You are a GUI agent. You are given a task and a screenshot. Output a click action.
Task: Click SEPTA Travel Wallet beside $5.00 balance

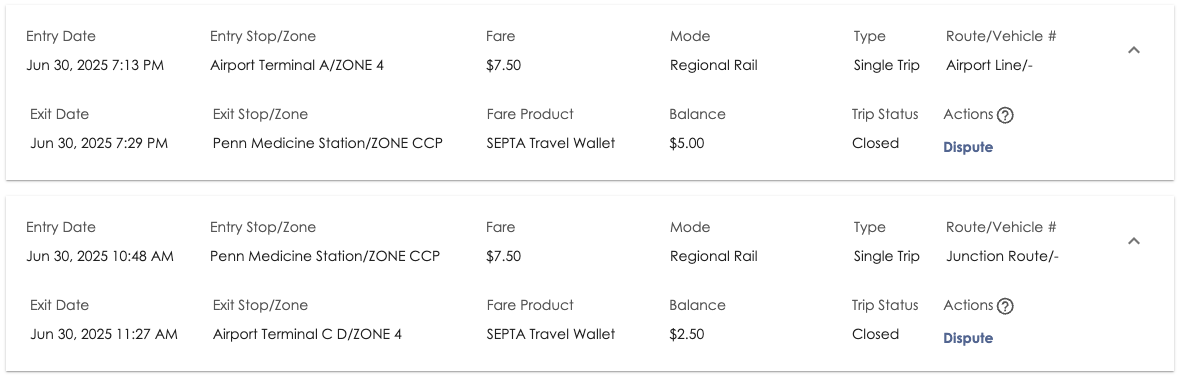(x=551, y=143)
